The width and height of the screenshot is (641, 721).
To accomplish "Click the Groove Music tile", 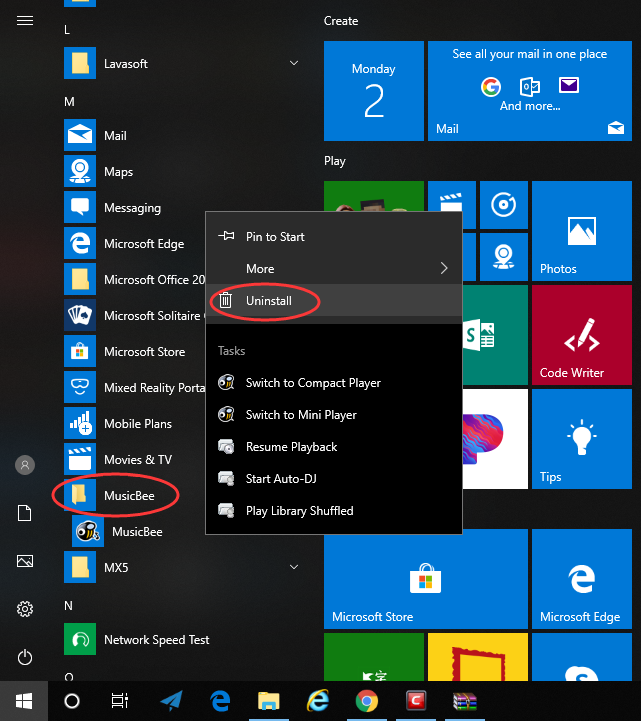I will point(504,205).
